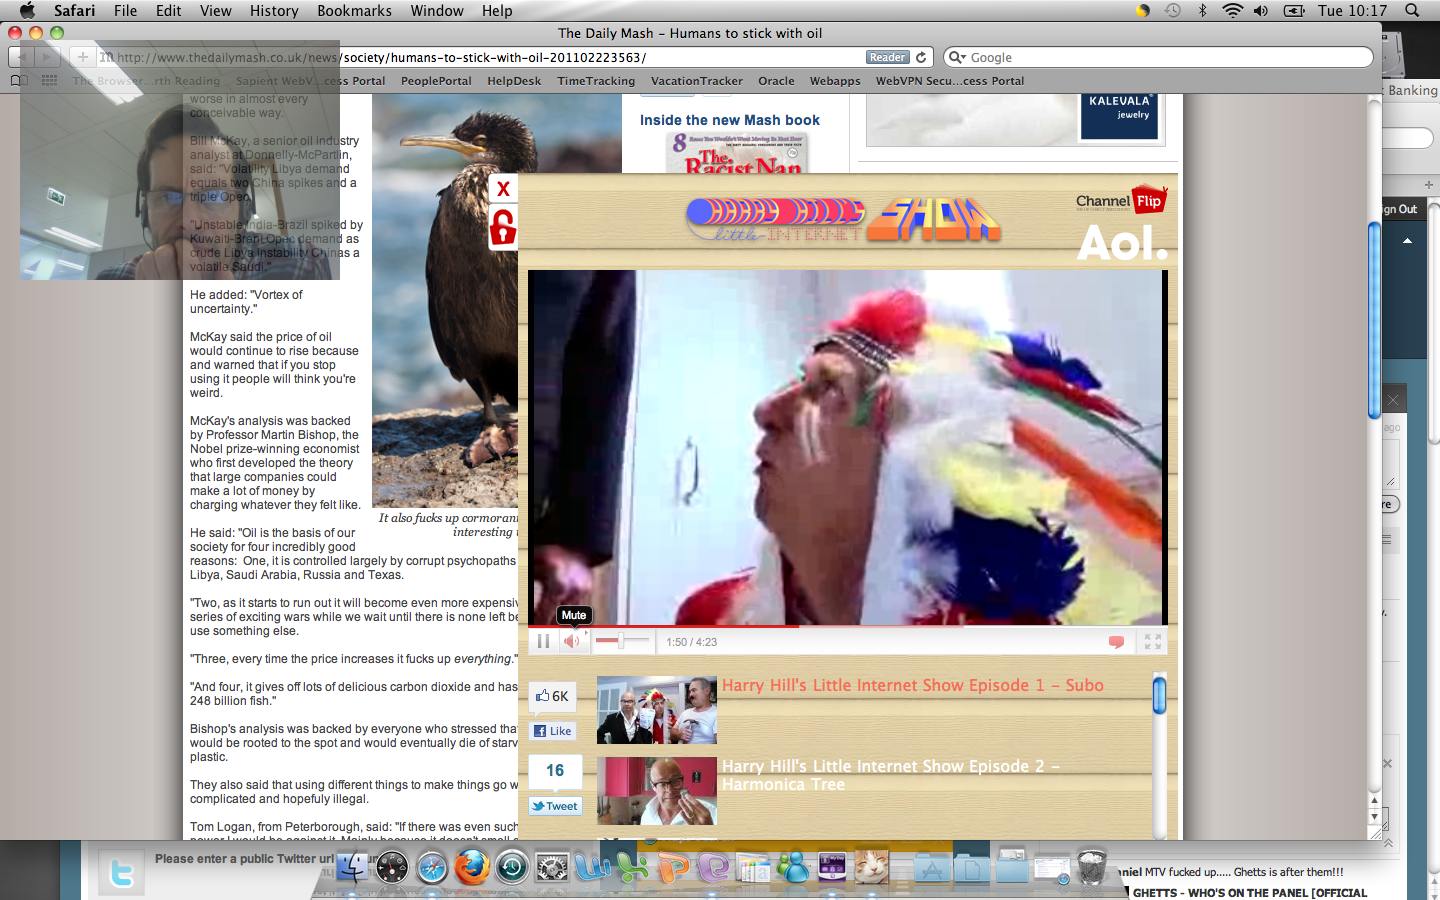
Task: Click the red padlock icon beside the video
Action: [503, 227]
